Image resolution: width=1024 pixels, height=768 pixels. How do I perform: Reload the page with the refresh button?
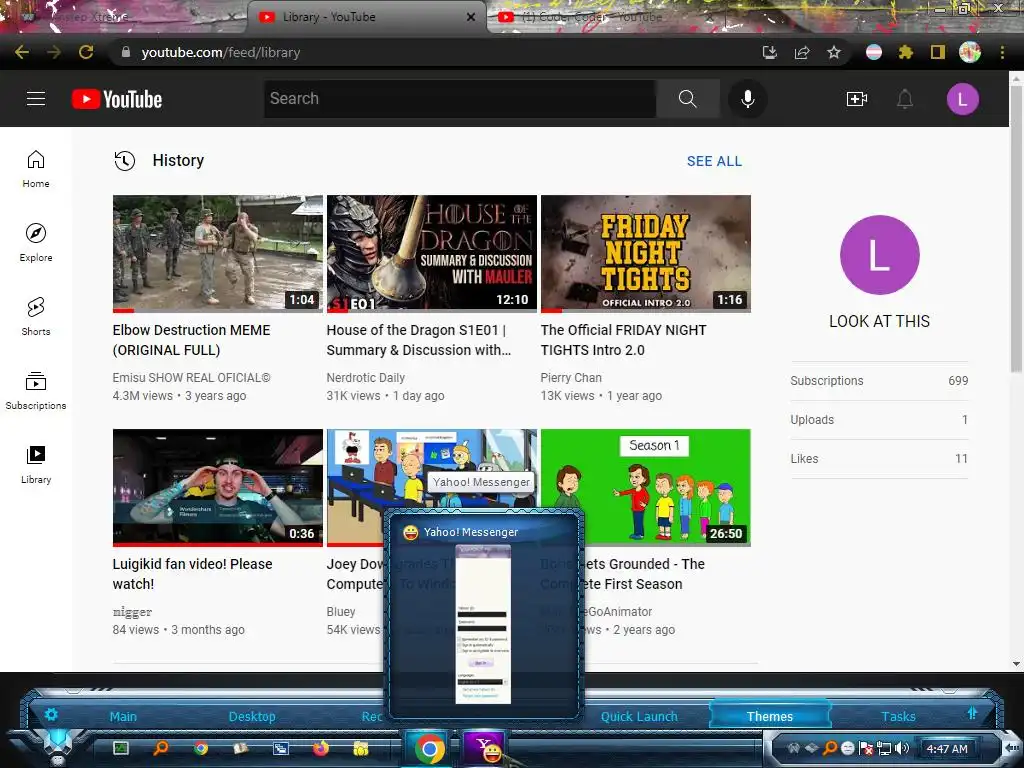coord(86,52)
